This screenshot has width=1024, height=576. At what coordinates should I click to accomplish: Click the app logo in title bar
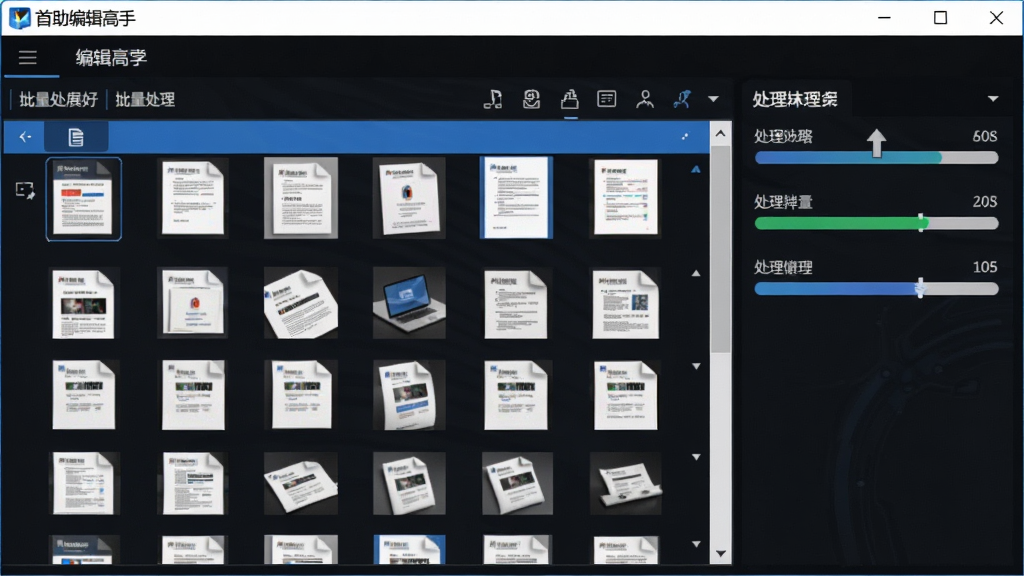(19, 18)
